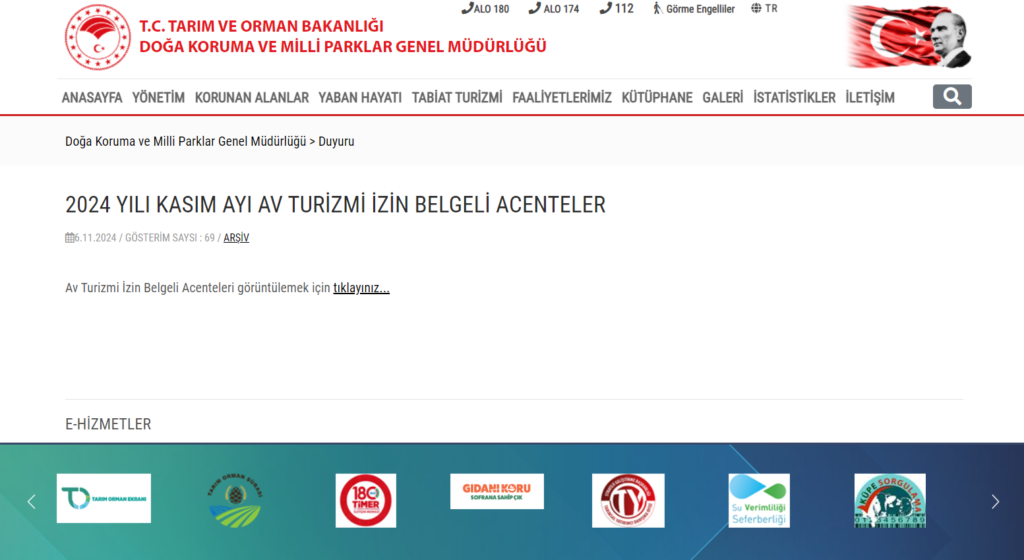Open the İLETİŞİM menu

tap(870, 97)
